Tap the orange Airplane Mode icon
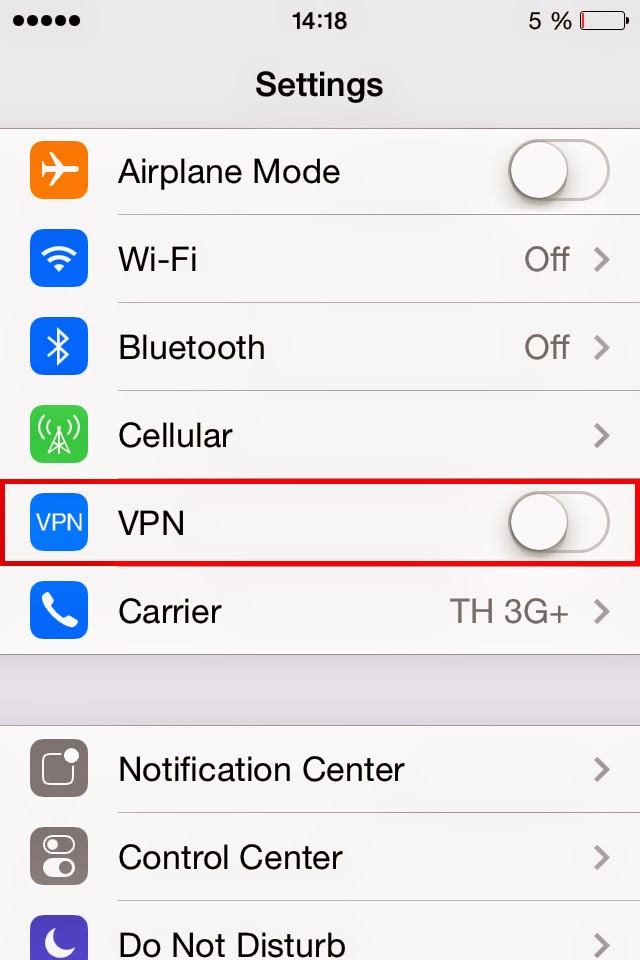Viewport: 640px width, 960px height. (x=59, y=170)
